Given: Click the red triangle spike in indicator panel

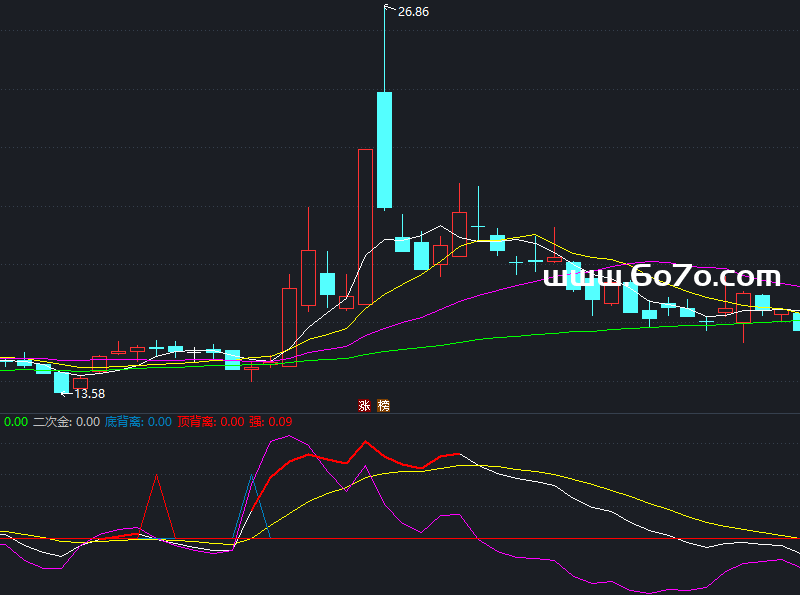Looking at the screenshot, I should pyautogui.click(x=156, y=477).
